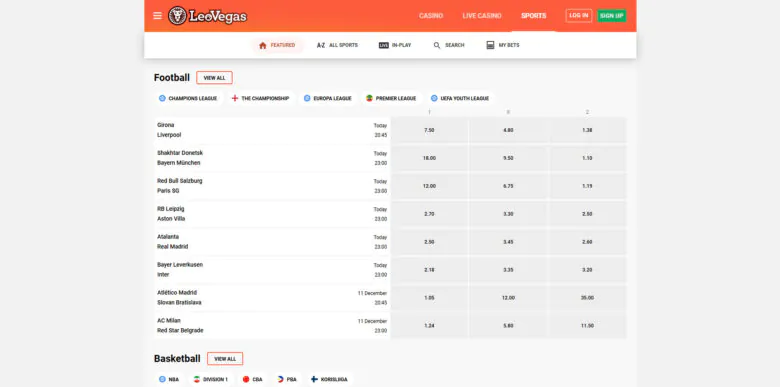Pick Shakhtar Donetsk win at 18.00
This screenshot has height=387, width=780.
click(429, 158)
